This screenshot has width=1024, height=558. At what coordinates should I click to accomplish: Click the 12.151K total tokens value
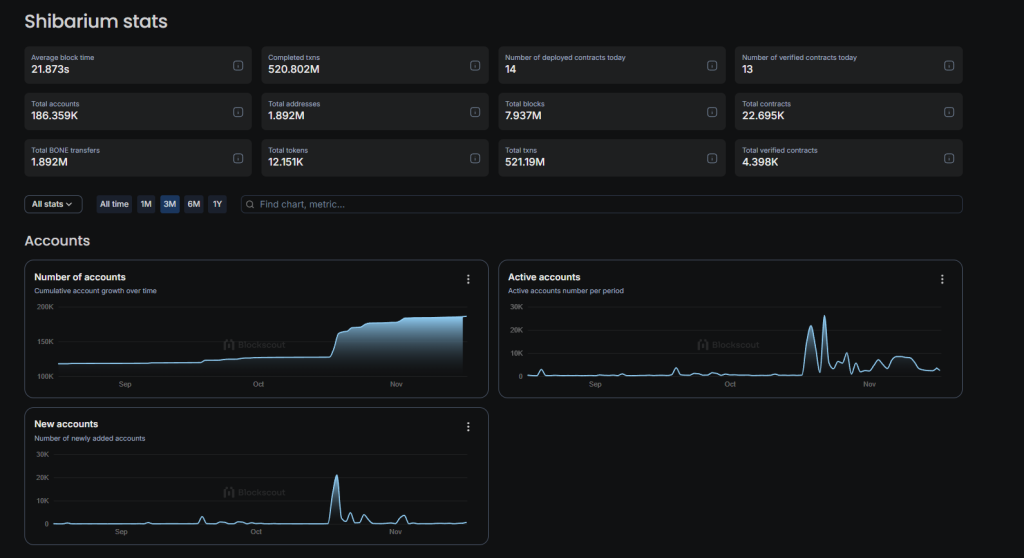pyautogui.click(x=285, y=162)
